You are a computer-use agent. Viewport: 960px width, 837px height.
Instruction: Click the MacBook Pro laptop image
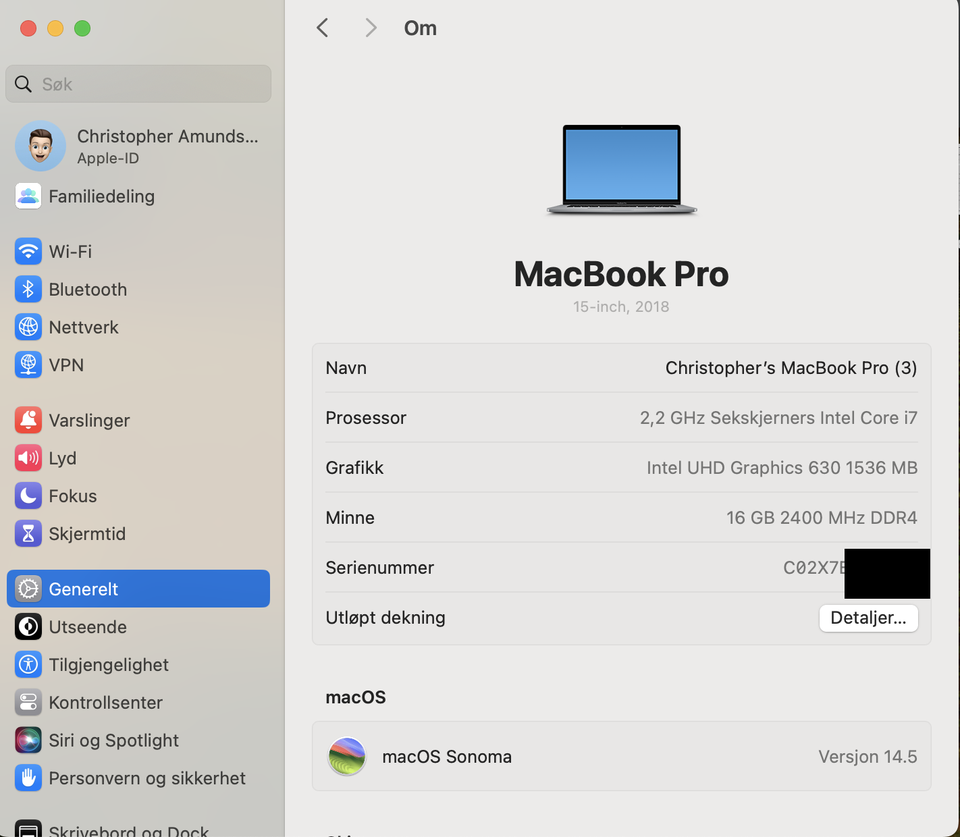pyautogui.click(x=621, y=170)
